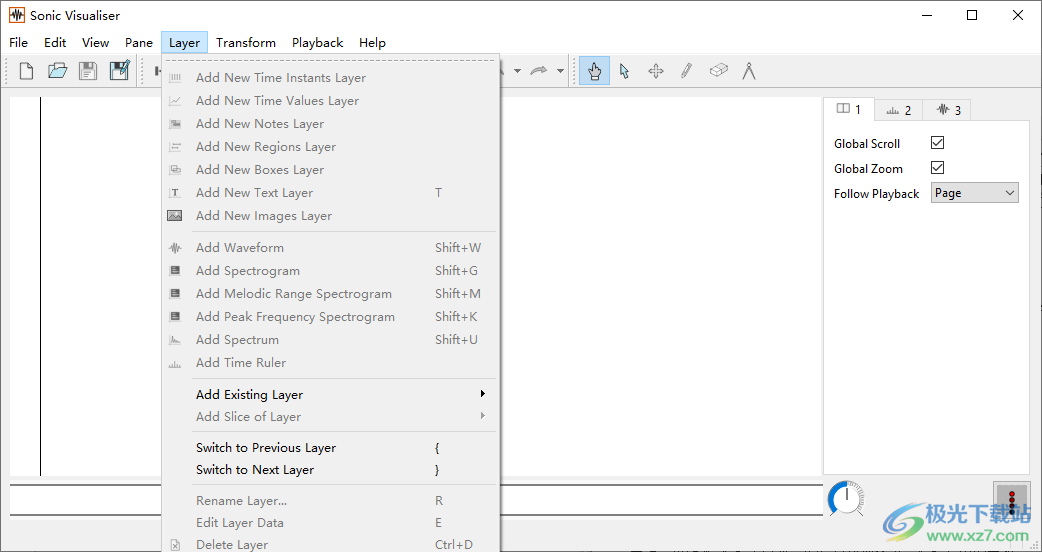Select the Measure compass tool
Screen dimensions: 1042x552
[x=748, y=71]
